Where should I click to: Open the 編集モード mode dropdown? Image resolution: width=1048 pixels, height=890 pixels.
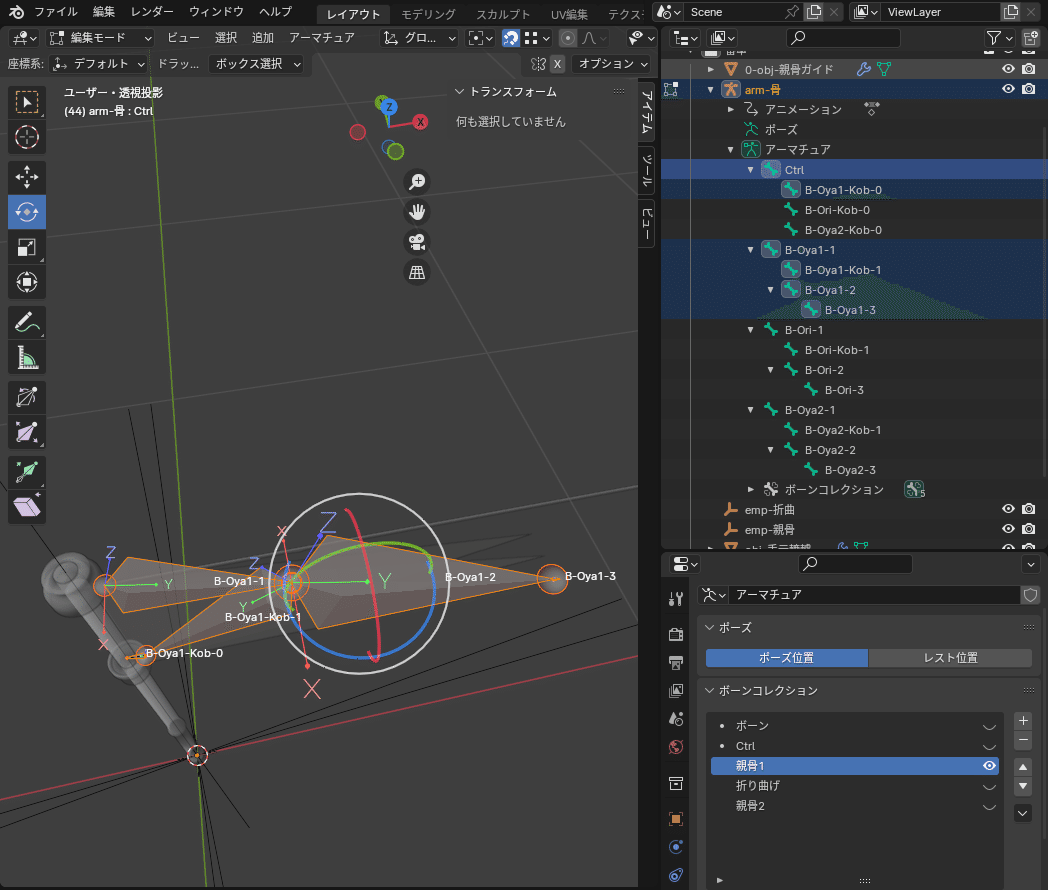point(100,37)
